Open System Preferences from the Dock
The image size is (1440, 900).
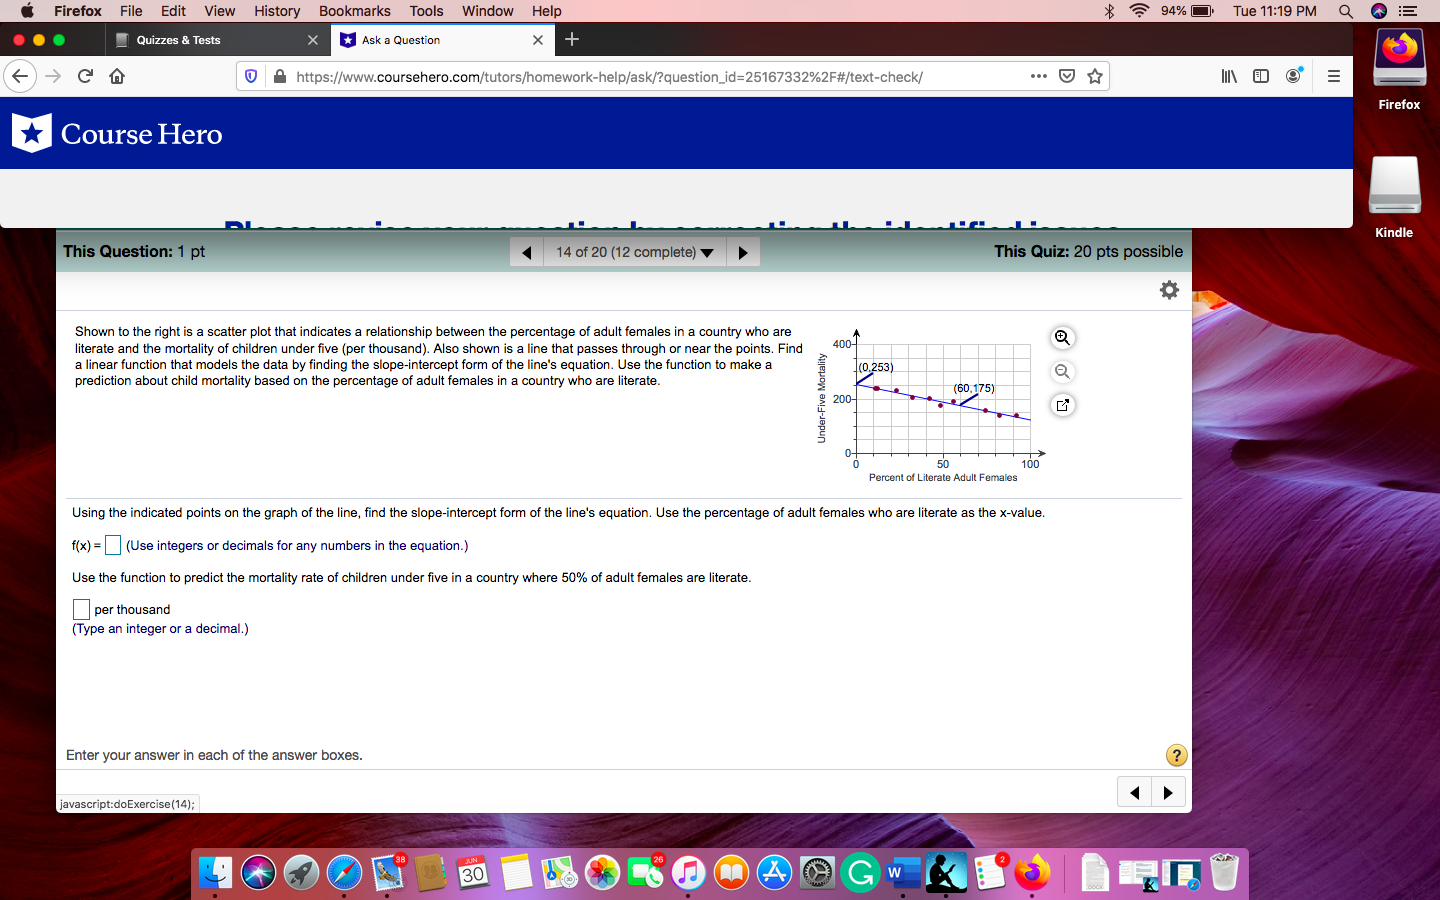pos(817,873)
